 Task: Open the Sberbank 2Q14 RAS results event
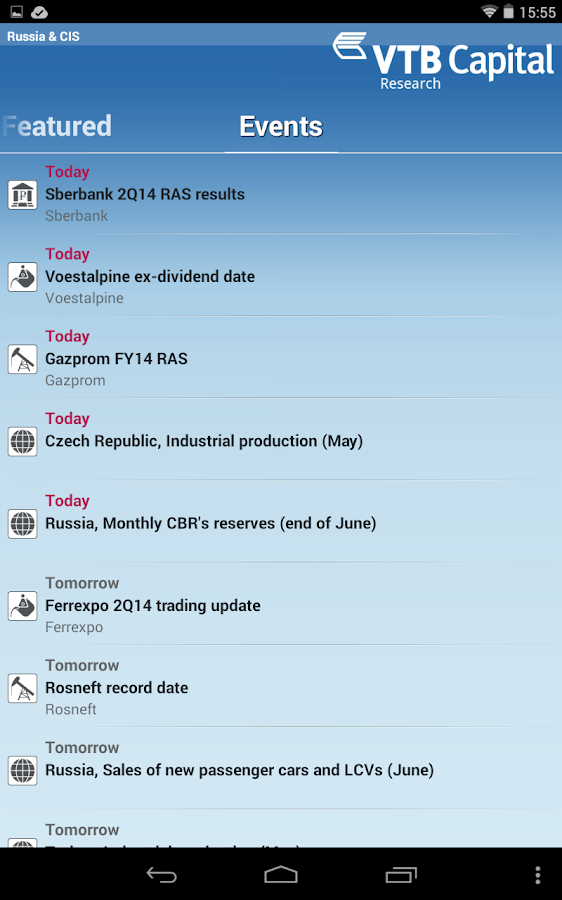click(x=281, y=193)
